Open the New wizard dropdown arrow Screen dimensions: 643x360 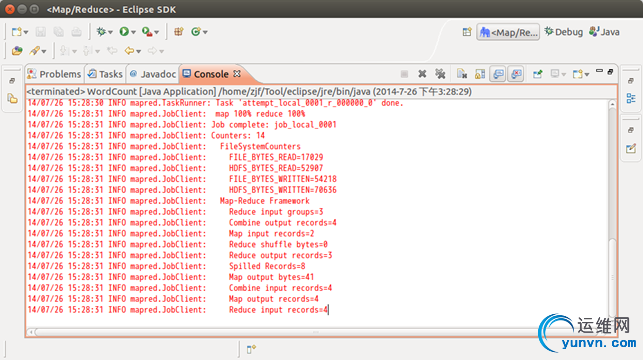click(x=26, y=32)
